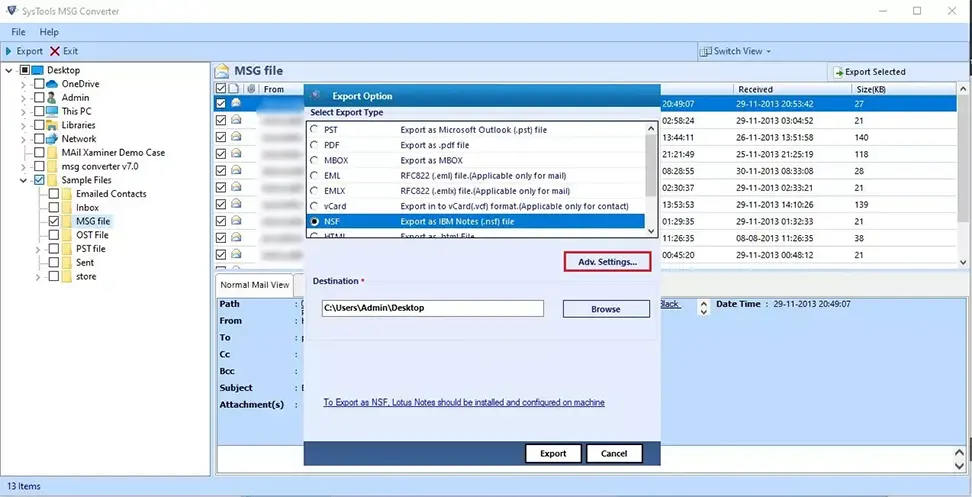The width and height of the screenshot is (972, 497).
Task: Click the From column header
Action: pos(274,89)
